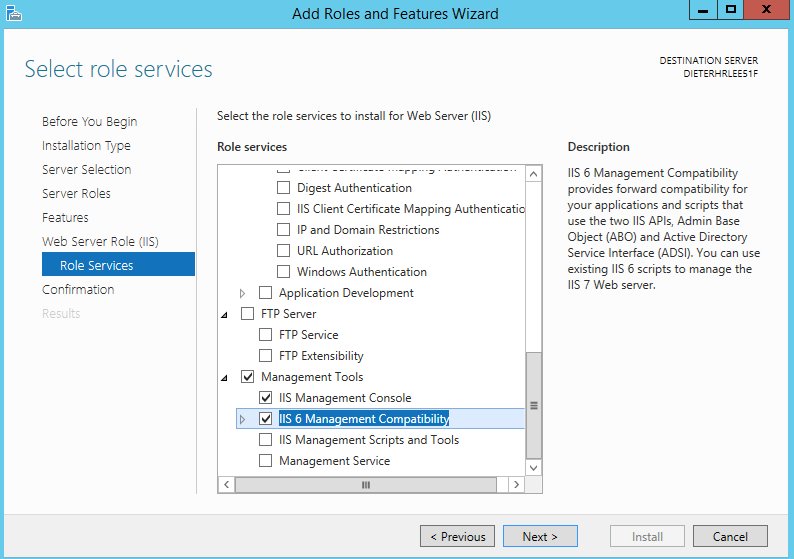Select the FTP Service row label
The width and height of the screenshot is (794, 559).
coord(308,335)
